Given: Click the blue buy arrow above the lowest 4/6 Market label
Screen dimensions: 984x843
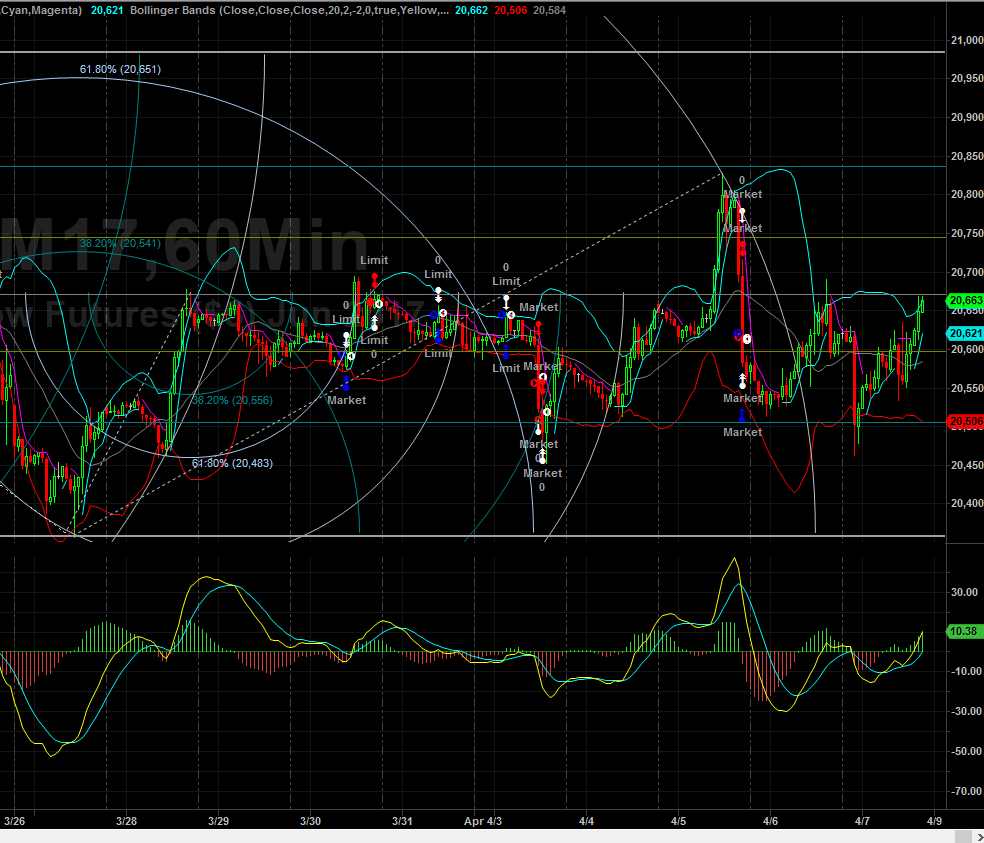Looking at the screenshot, I should 742,413.
